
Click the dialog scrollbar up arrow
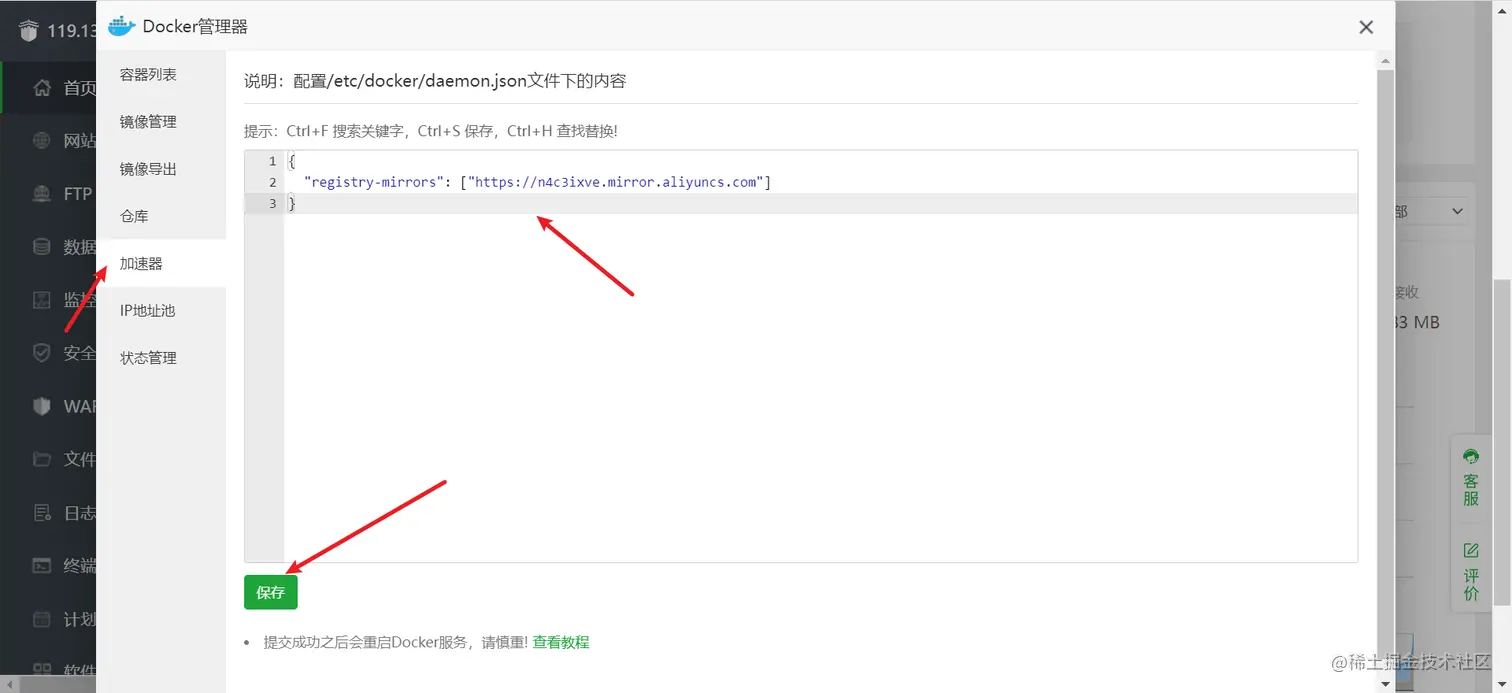coord(1385,61)
